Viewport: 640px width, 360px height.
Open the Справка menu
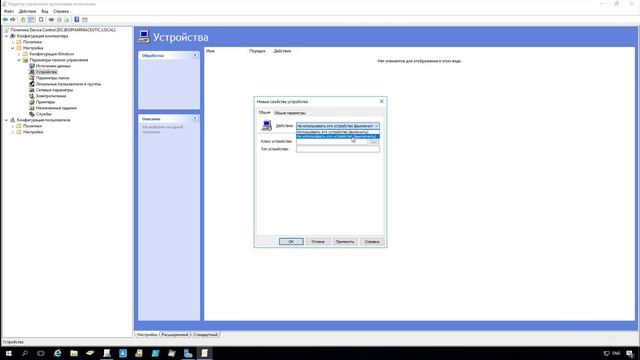(x=61, y=11)
